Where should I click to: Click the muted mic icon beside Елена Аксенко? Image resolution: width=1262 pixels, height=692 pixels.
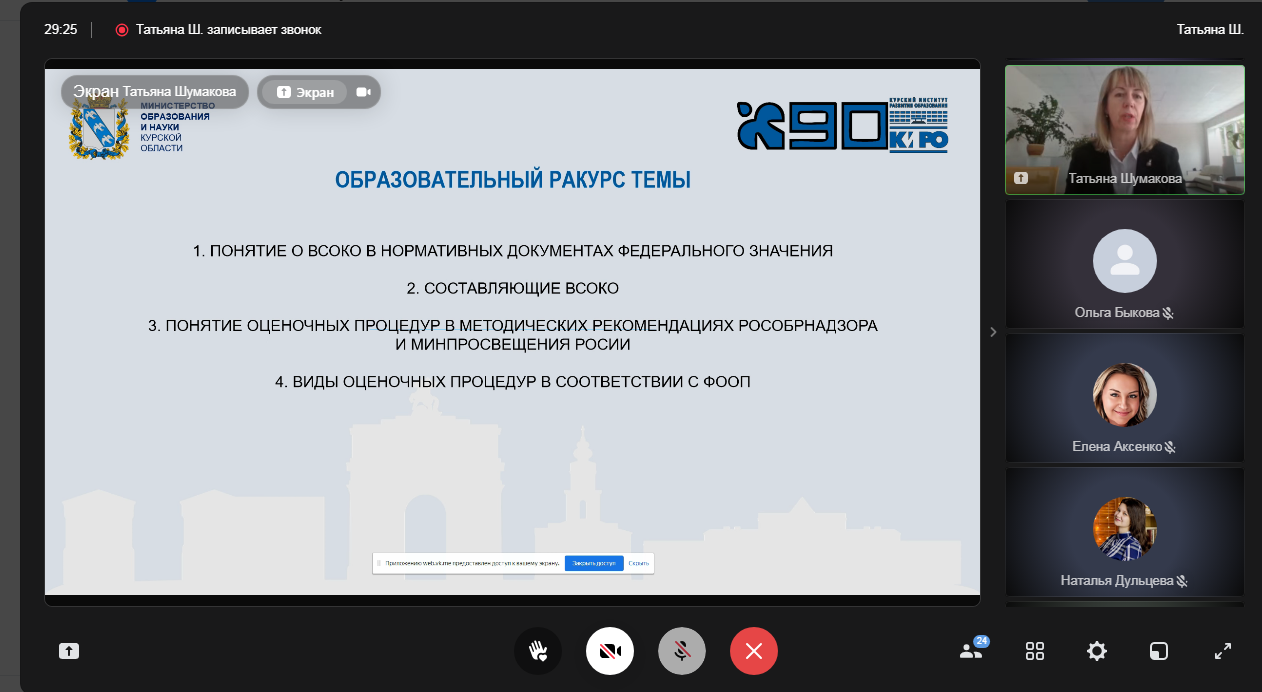pos(1169,447)
